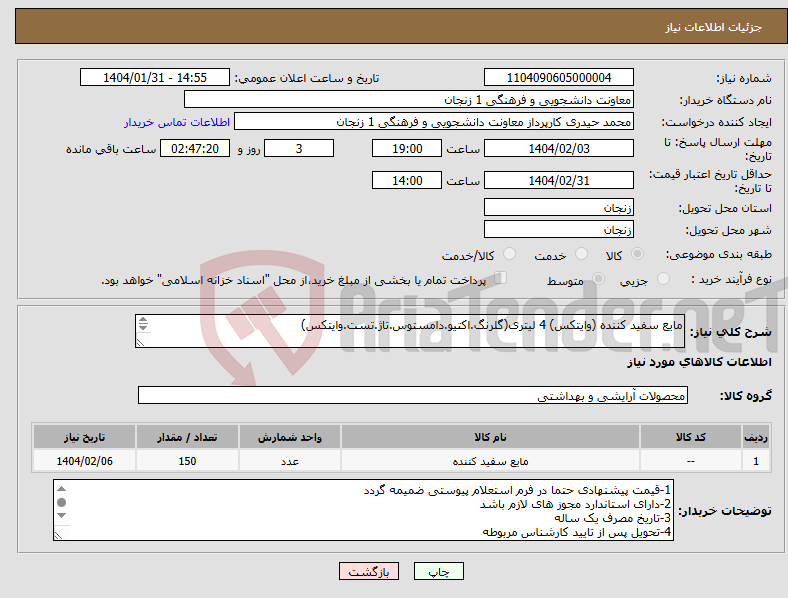This screenshot has width=788, height=598.
Task: Click price validity time 14:00
Action: pyautogui.click(x=407, y=180)
